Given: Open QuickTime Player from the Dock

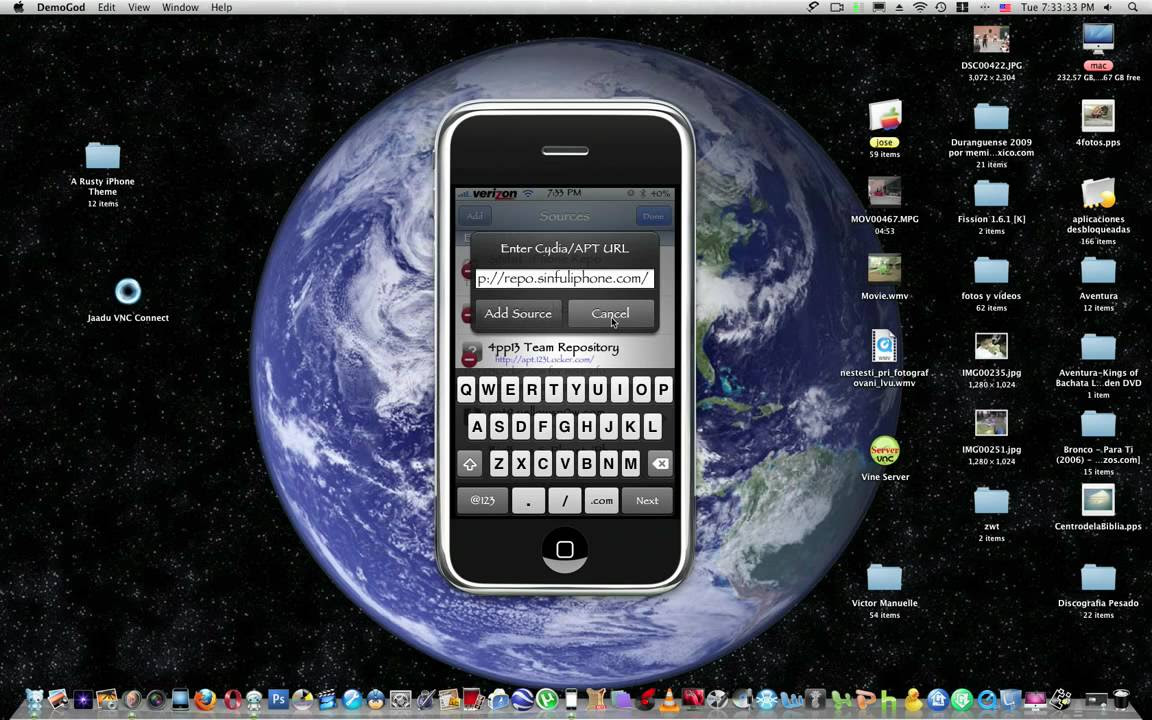Looking at the screenshot, I should [986, 699].
